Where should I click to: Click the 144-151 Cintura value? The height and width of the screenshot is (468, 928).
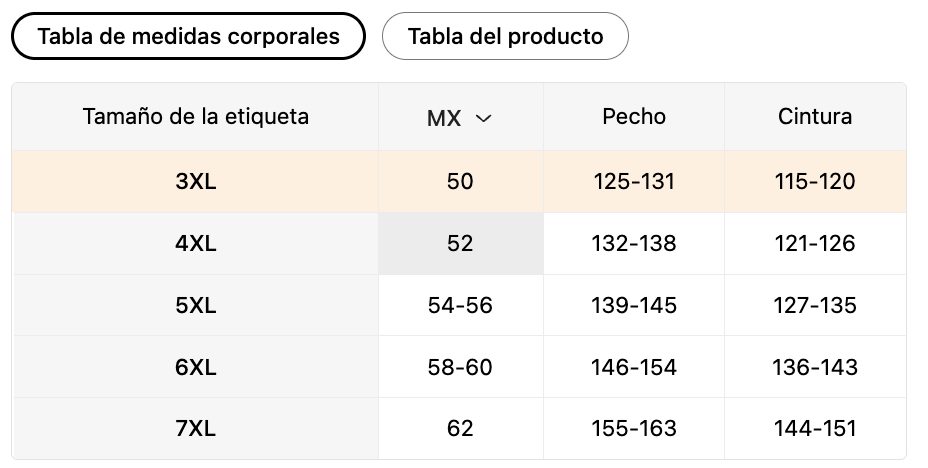click(815, 428)
